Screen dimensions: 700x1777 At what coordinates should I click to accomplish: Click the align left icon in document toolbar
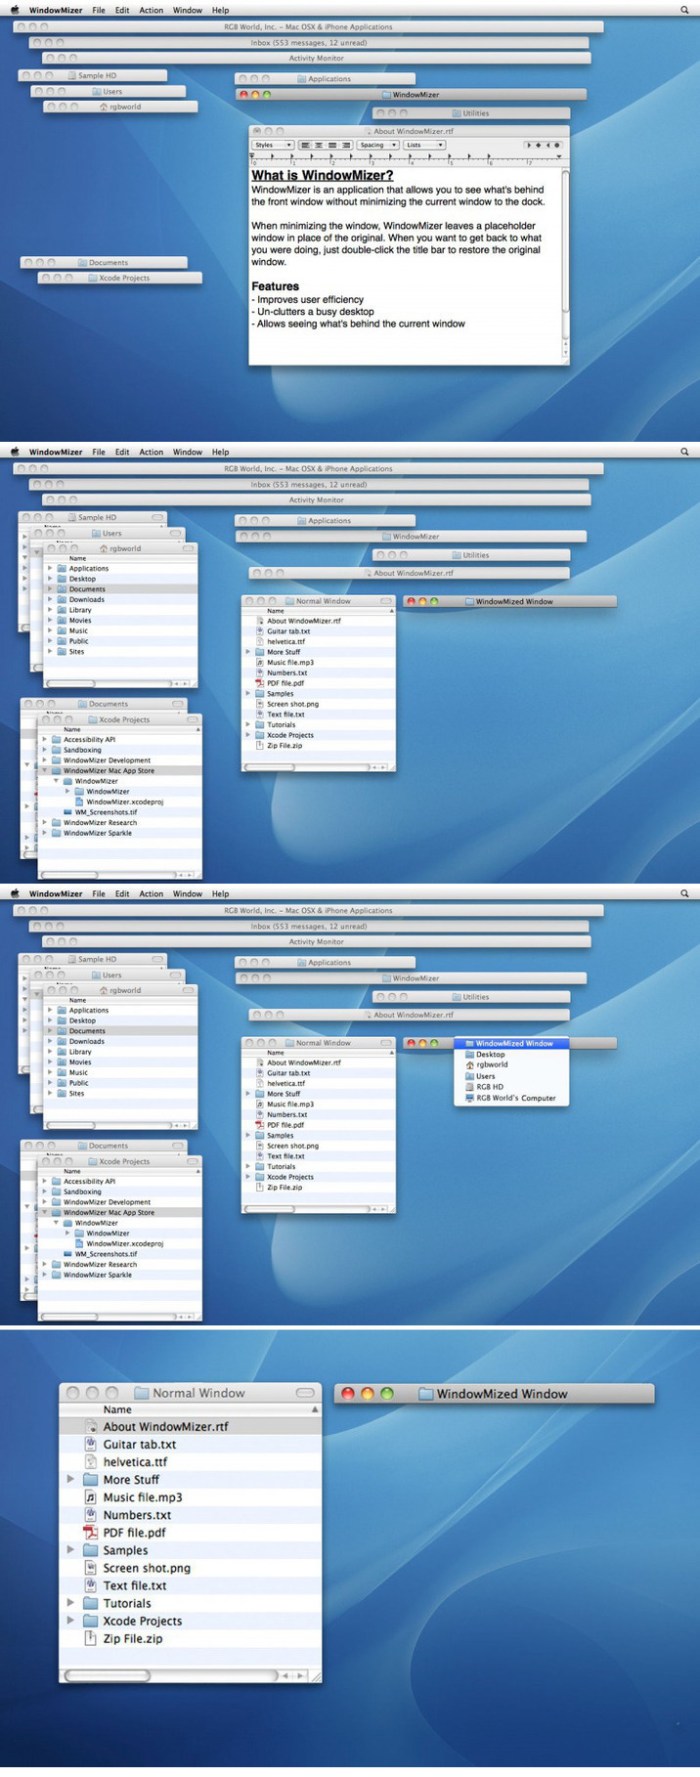[306, 145]
